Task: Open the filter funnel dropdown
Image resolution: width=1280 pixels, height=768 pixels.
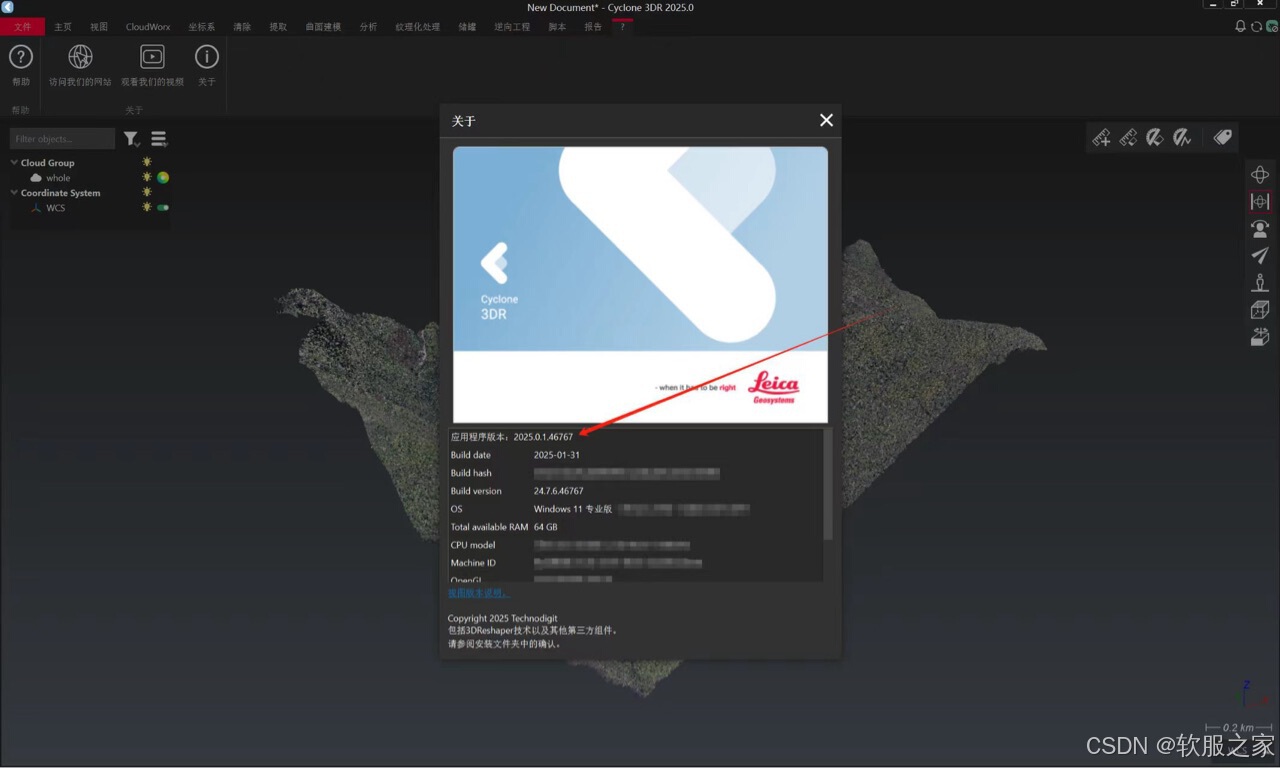Action: pyautogui.click(x=132, y=139)
